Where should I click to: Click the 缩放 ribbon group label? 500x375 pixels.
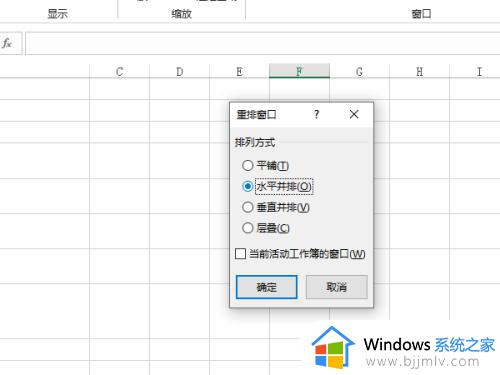click(181, 14)
